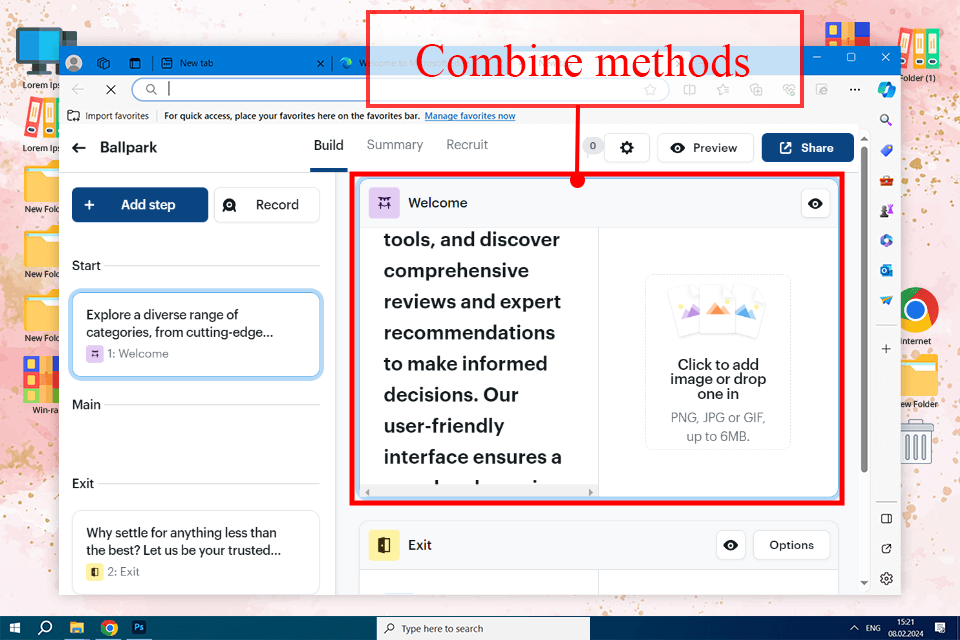Image resolution: width=960 pixels, height=640 pixels.
Task: Expand the system tray hidden icons chevron
Action: pyautogui.click(x=853, y=628)
